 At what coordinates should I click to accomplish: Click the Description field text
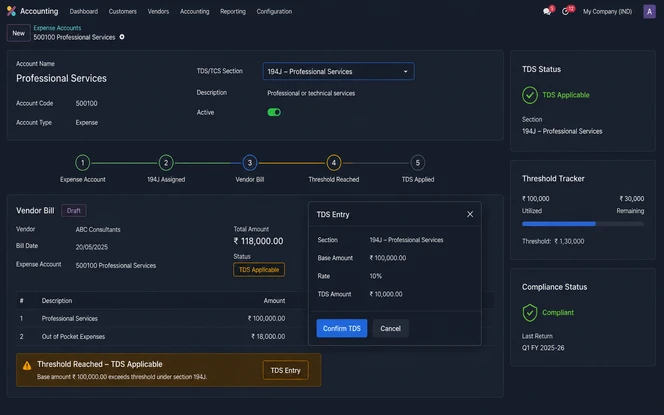coord(311,93)
